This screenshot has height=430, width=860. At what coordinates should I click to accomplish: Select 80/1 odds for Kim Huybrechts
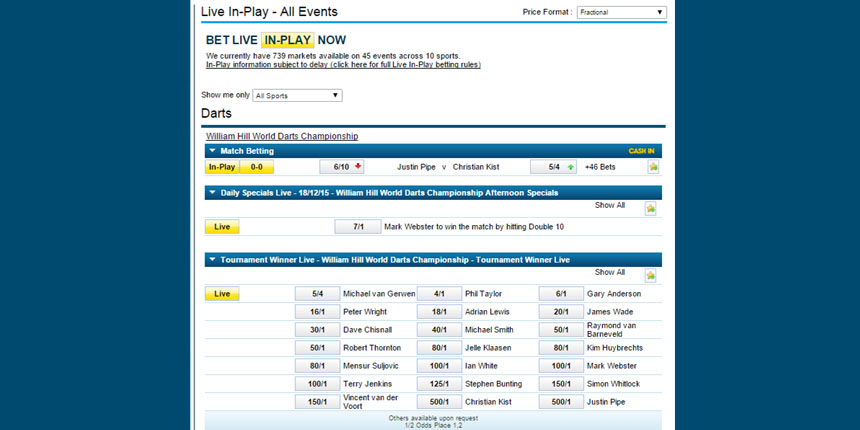pos(561,348)
